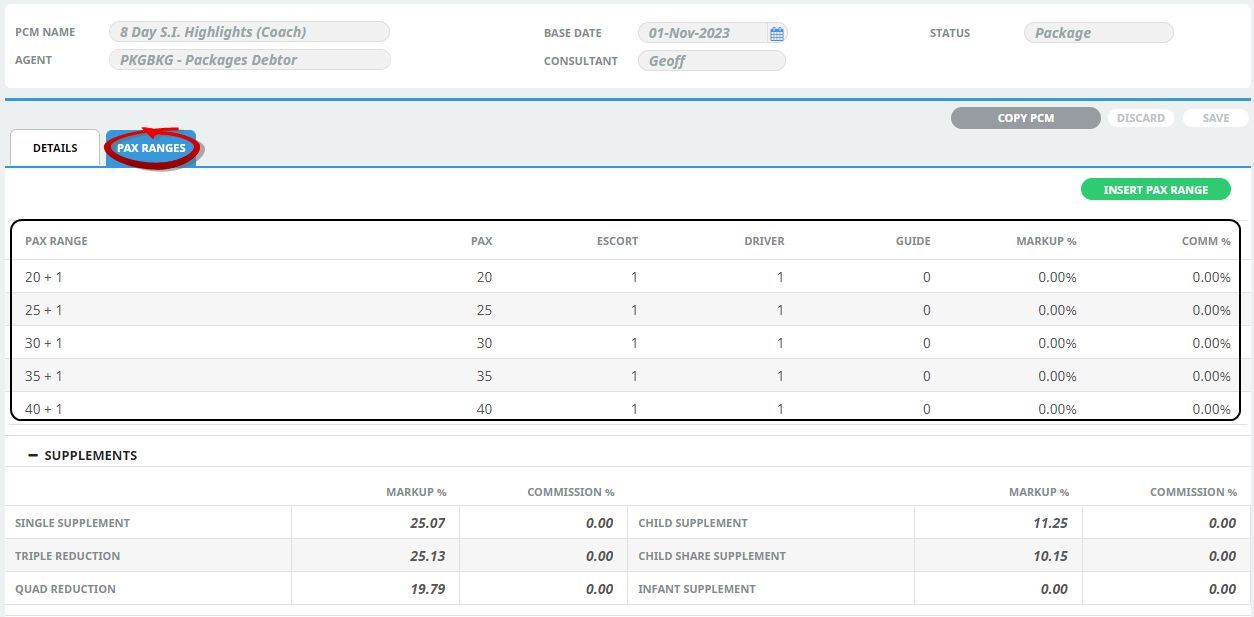
Task: Open the Base Date calendar picker icon
Action: pos(777,33)
